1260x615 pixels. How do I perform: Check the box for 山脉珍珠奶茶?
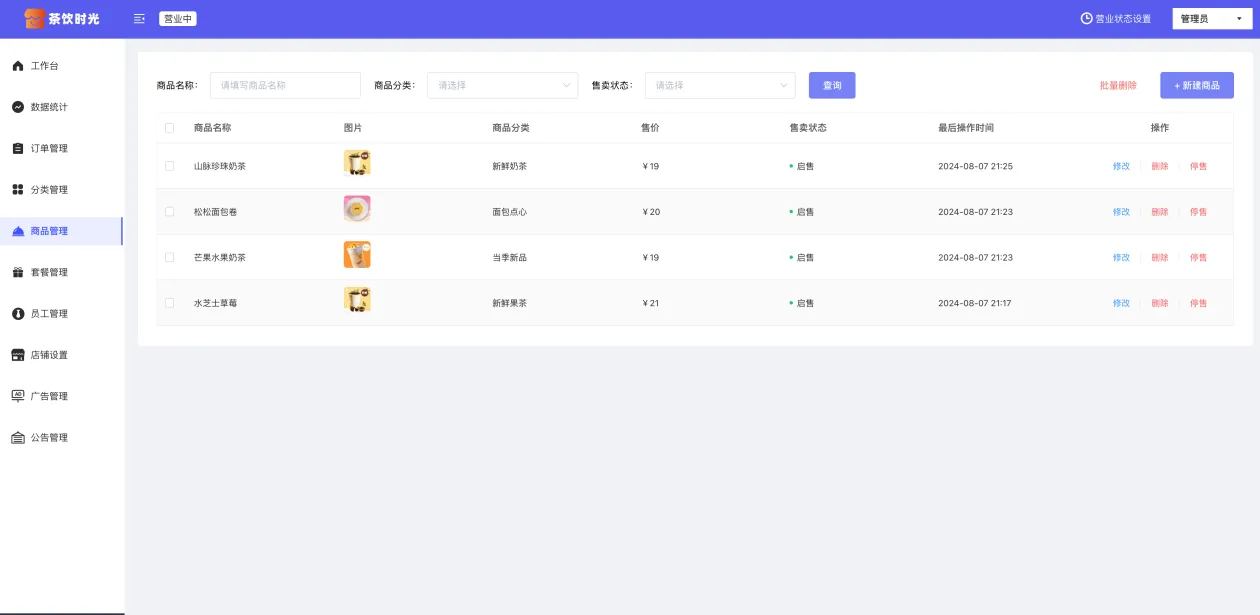[169, 166]
